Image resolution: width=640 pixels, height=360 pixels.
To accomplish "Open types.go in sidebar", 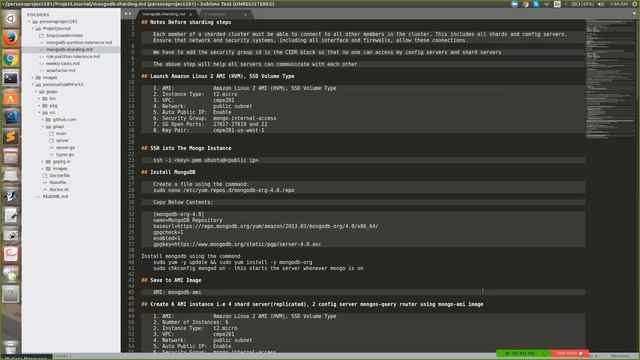I will (x=65, y=154).
